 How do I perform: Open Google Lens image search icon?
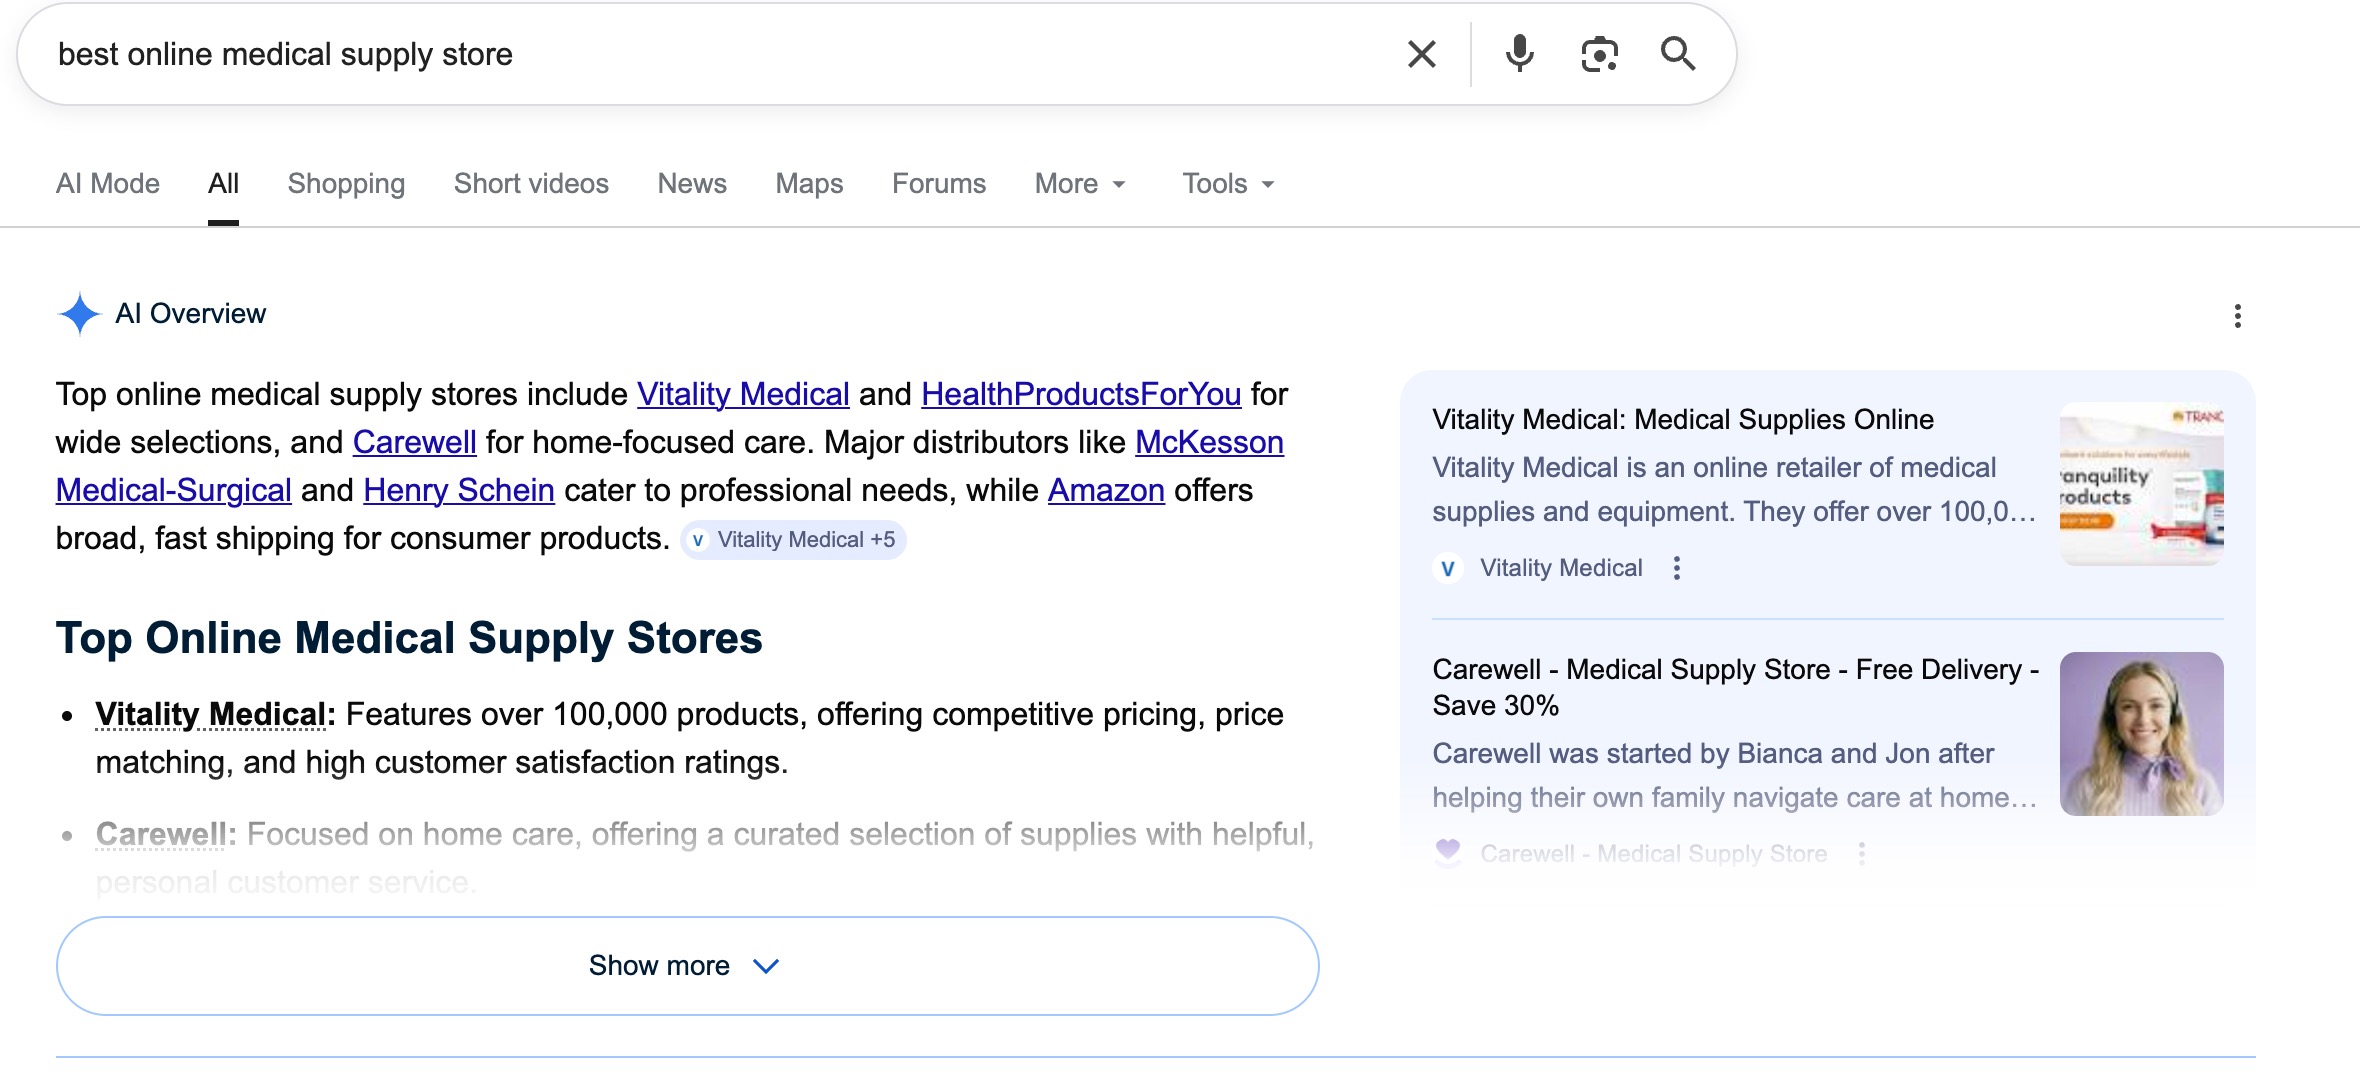point(1599,54)
